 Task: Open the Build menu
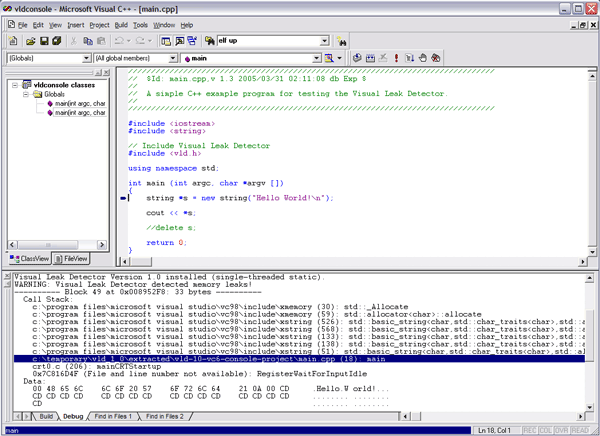tap(121, 24)
